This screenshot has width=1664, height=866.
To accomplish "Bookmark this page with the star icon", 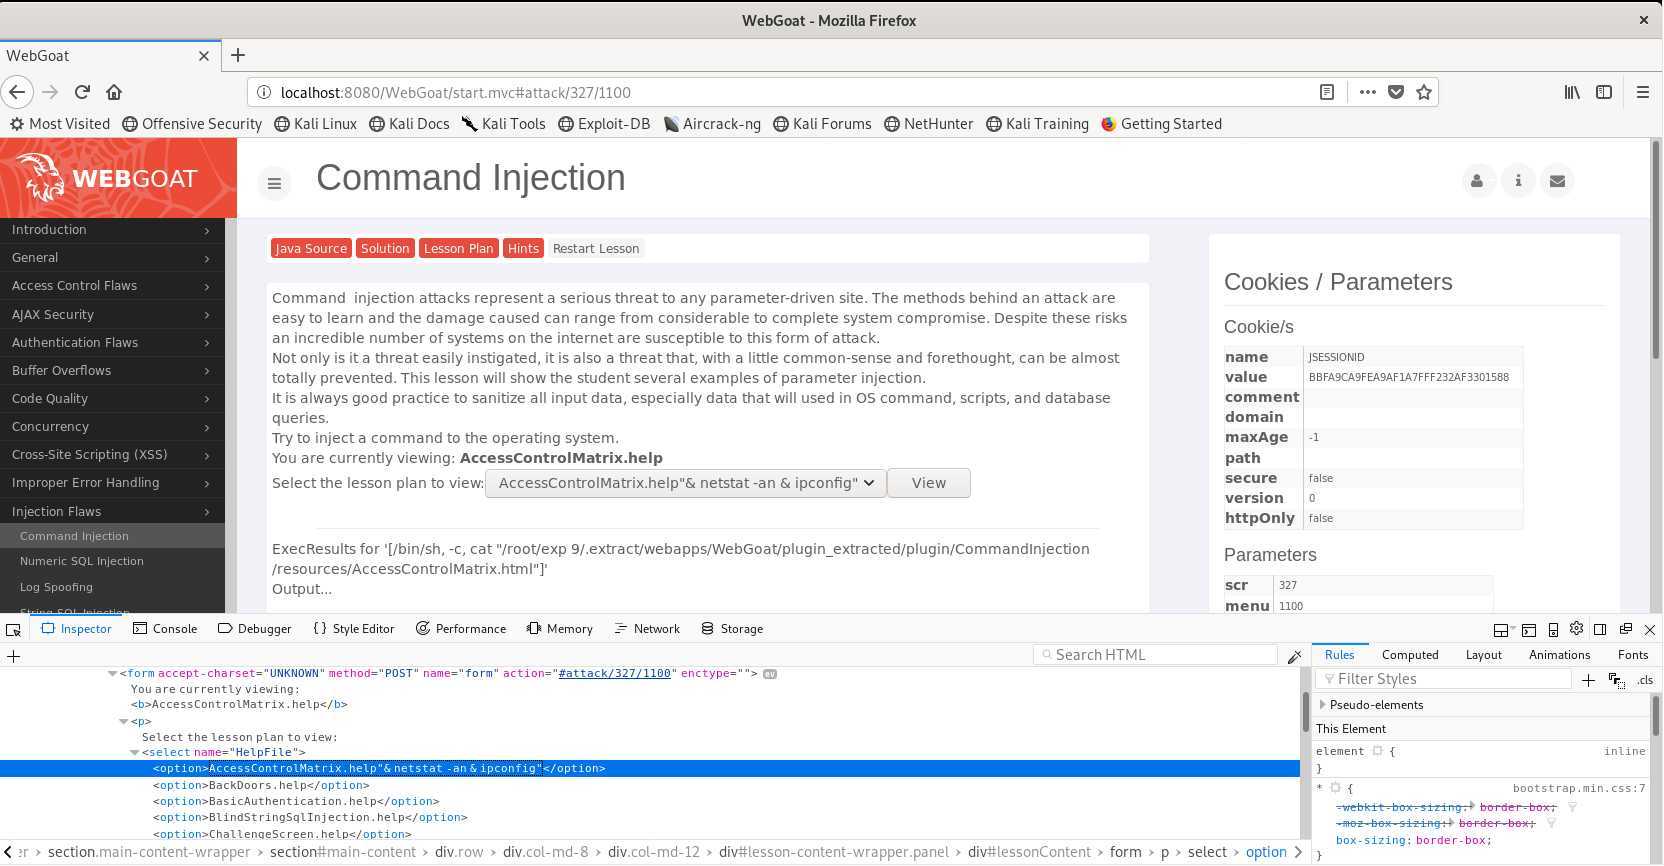I will coord(1424,92).
